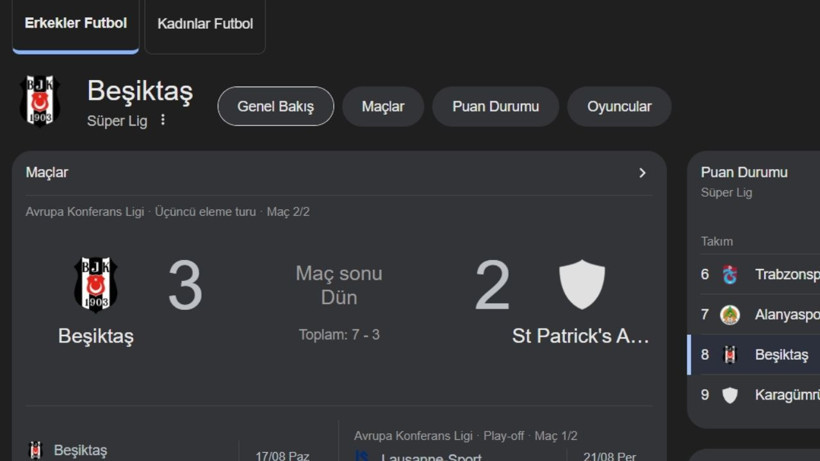The image size is (820, 461).
Task: Switch to Kadınlar Futbol tab
Action: tap(205, 24)
